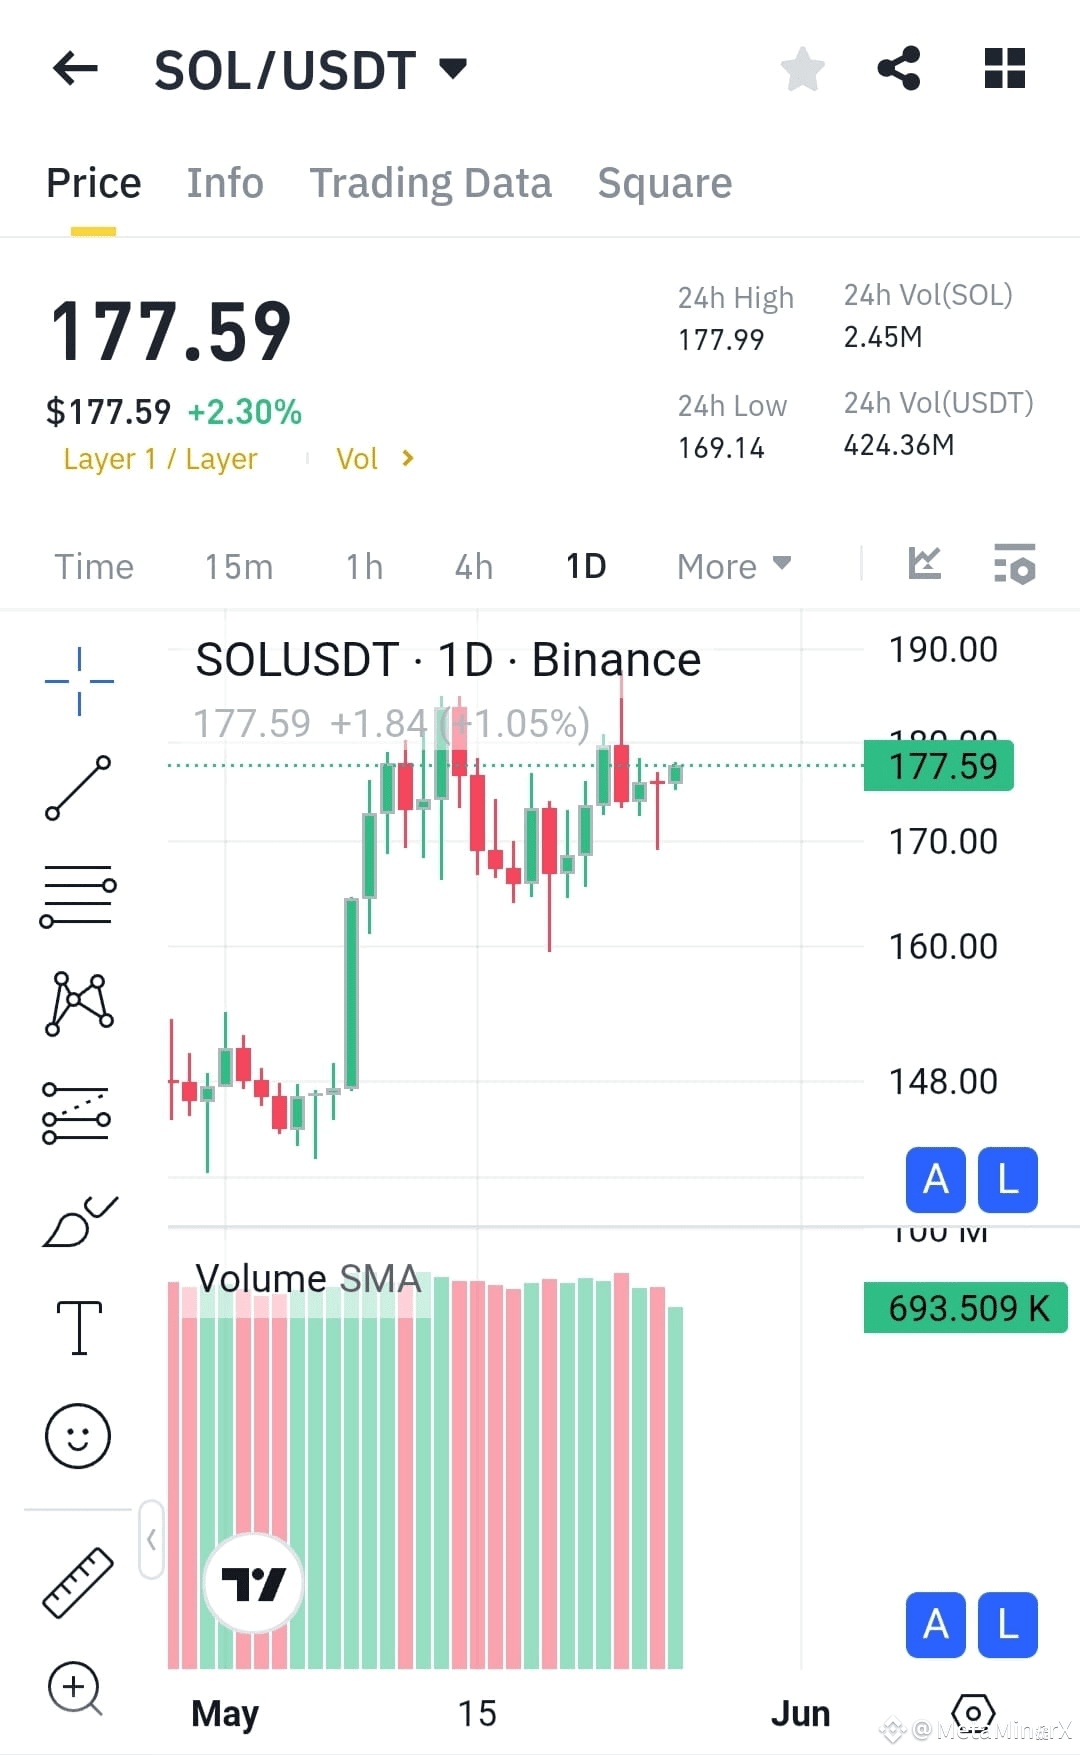Share this chart via share icon
This screenshot has height=1755, width=1080.
[898, 69]
